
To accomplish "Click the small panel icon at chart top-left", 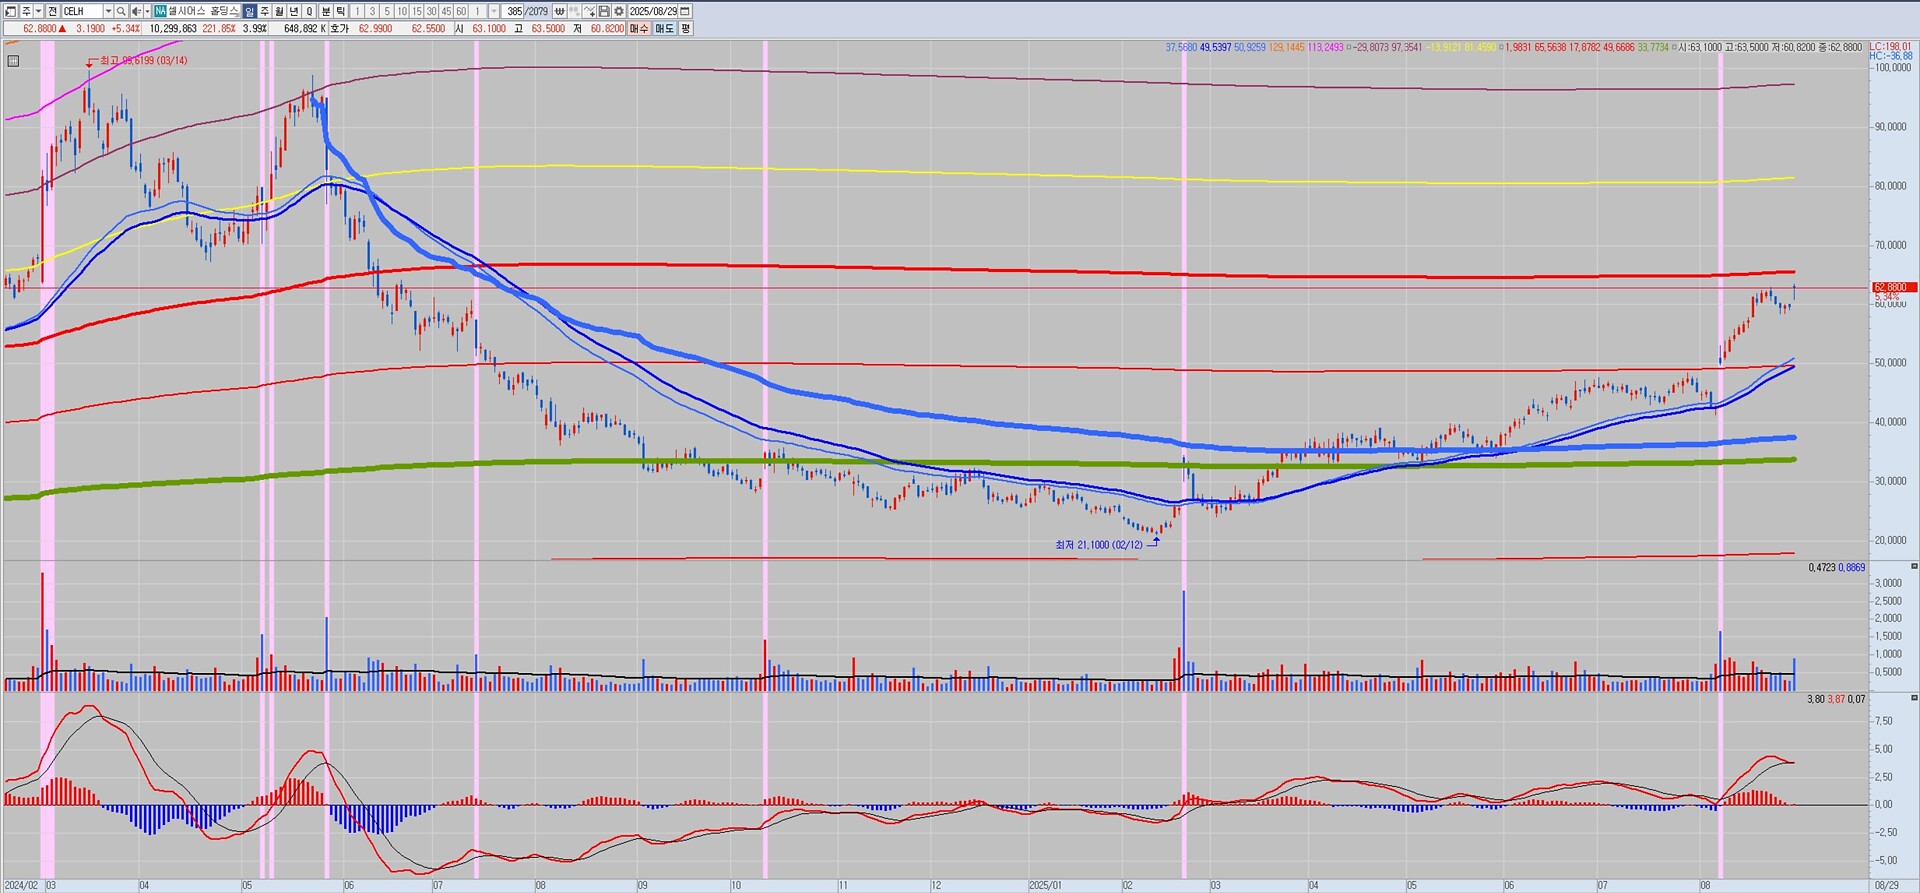I will [13, 61].
